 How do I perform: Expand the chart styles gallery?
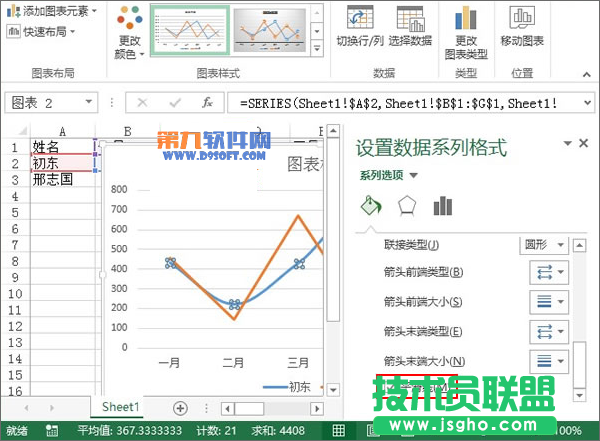coord(317,49)
